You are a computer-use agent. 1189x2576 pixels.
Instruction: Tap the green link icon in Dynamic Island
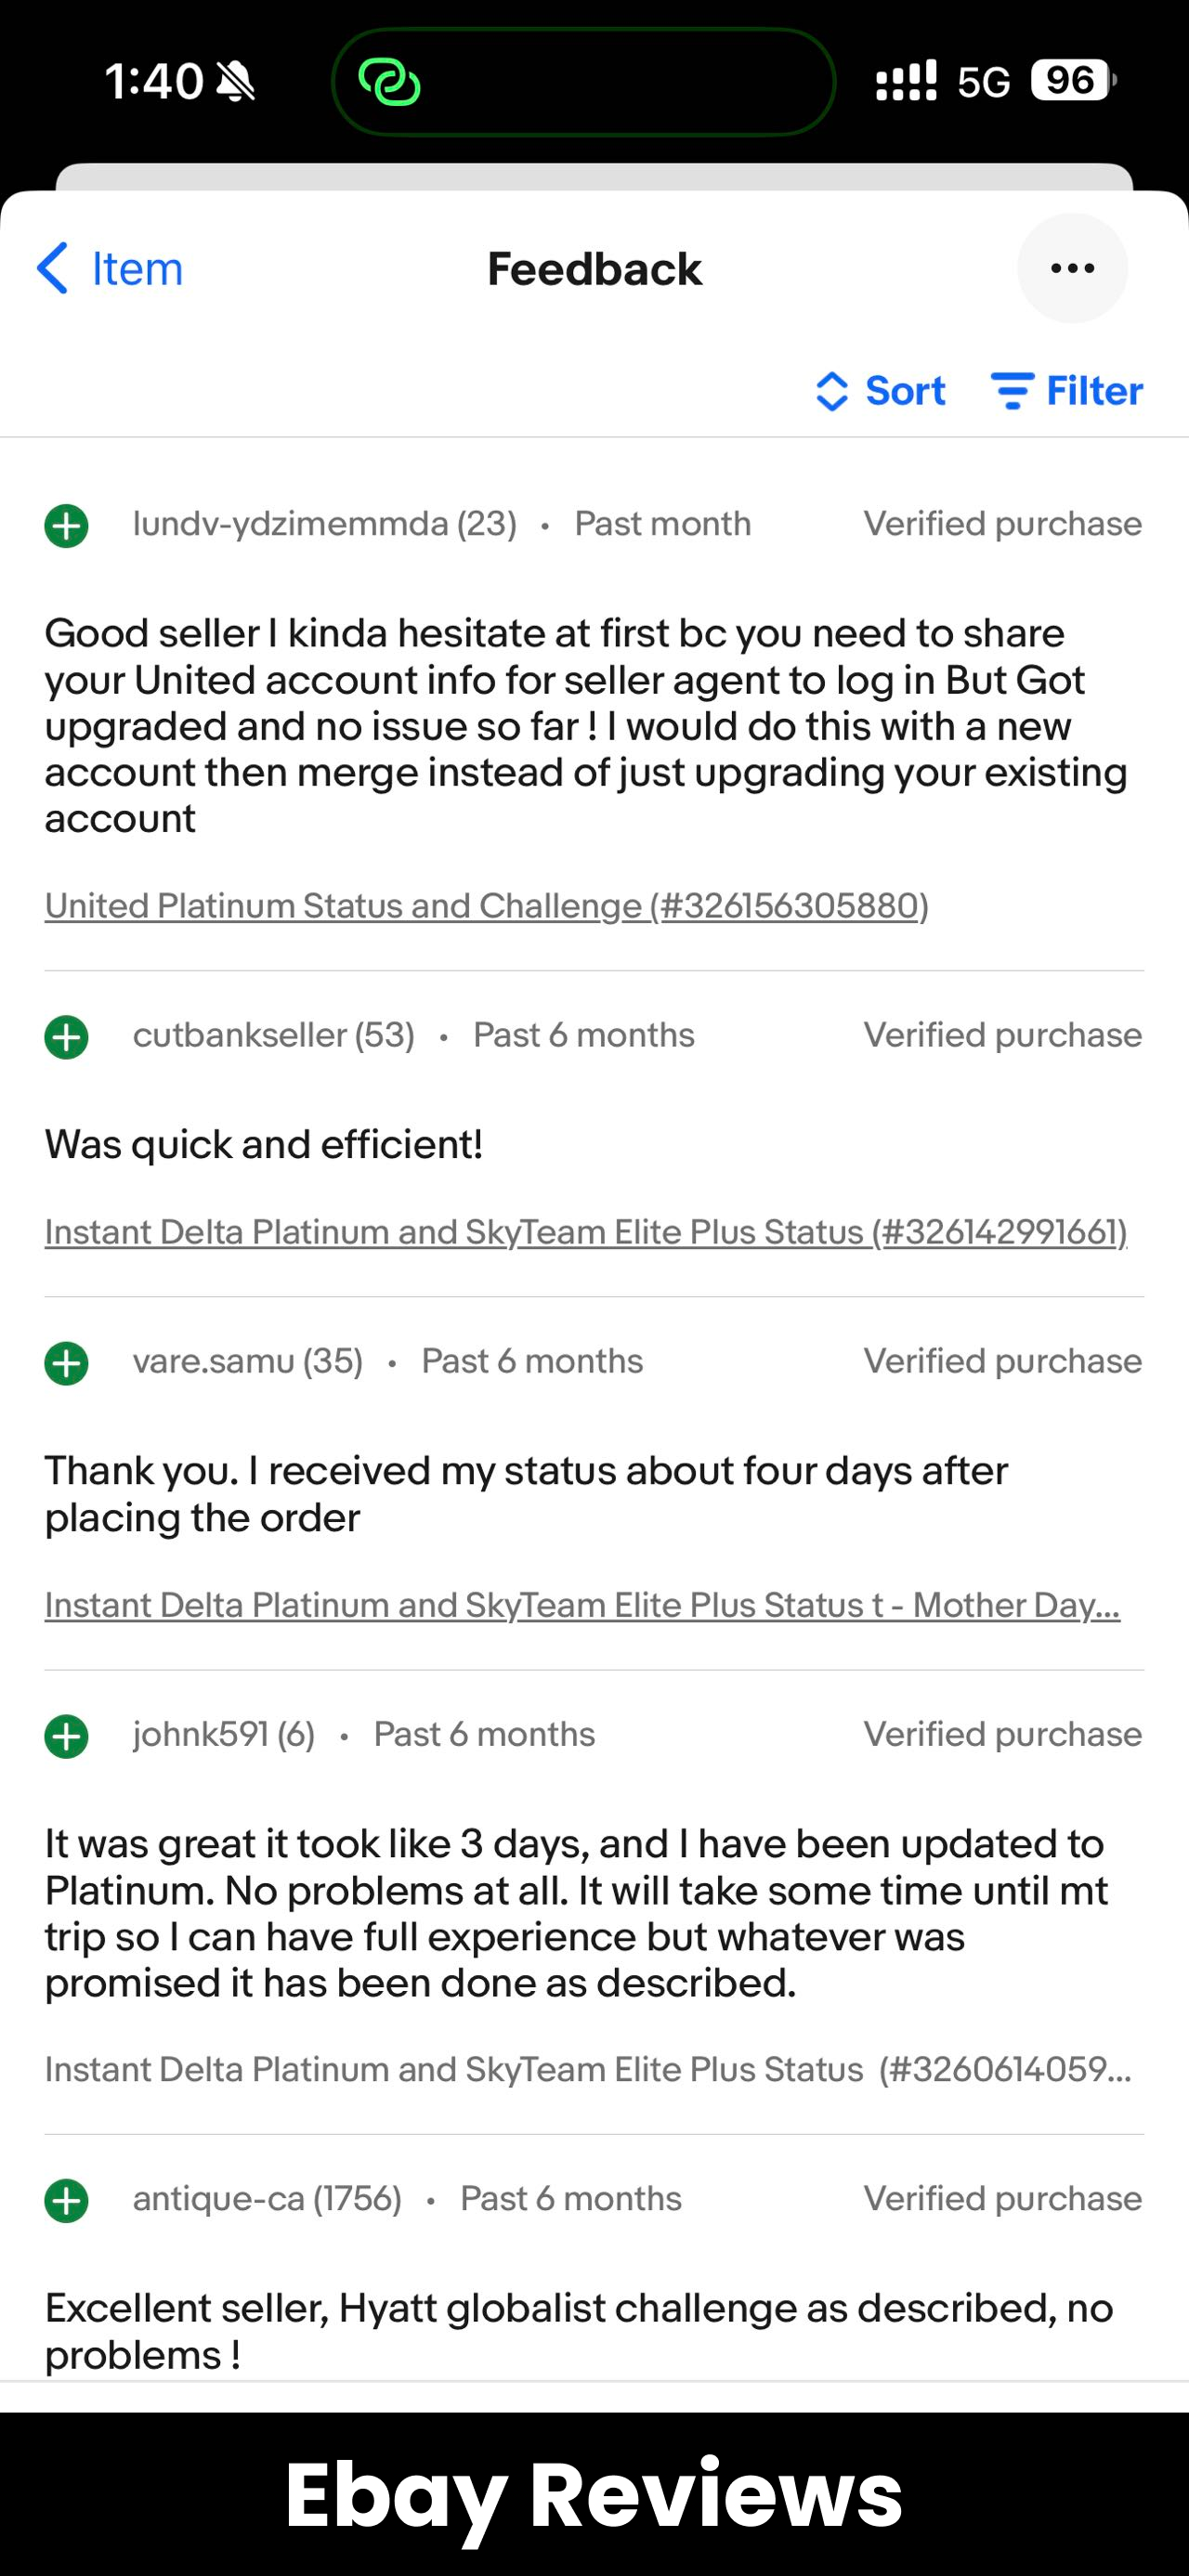[x=390, y=82]
